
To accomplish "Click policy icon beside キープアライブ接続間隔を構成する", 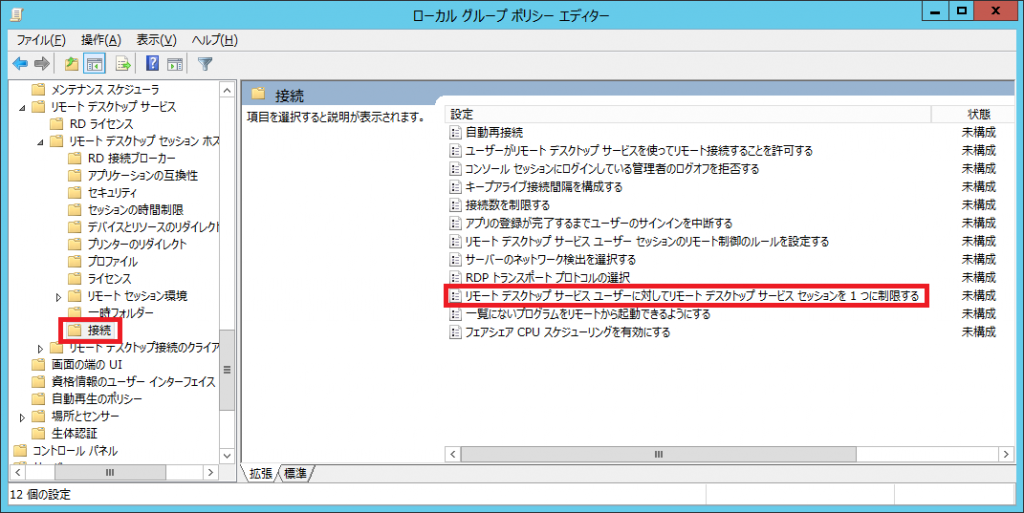I will [455, 187].
